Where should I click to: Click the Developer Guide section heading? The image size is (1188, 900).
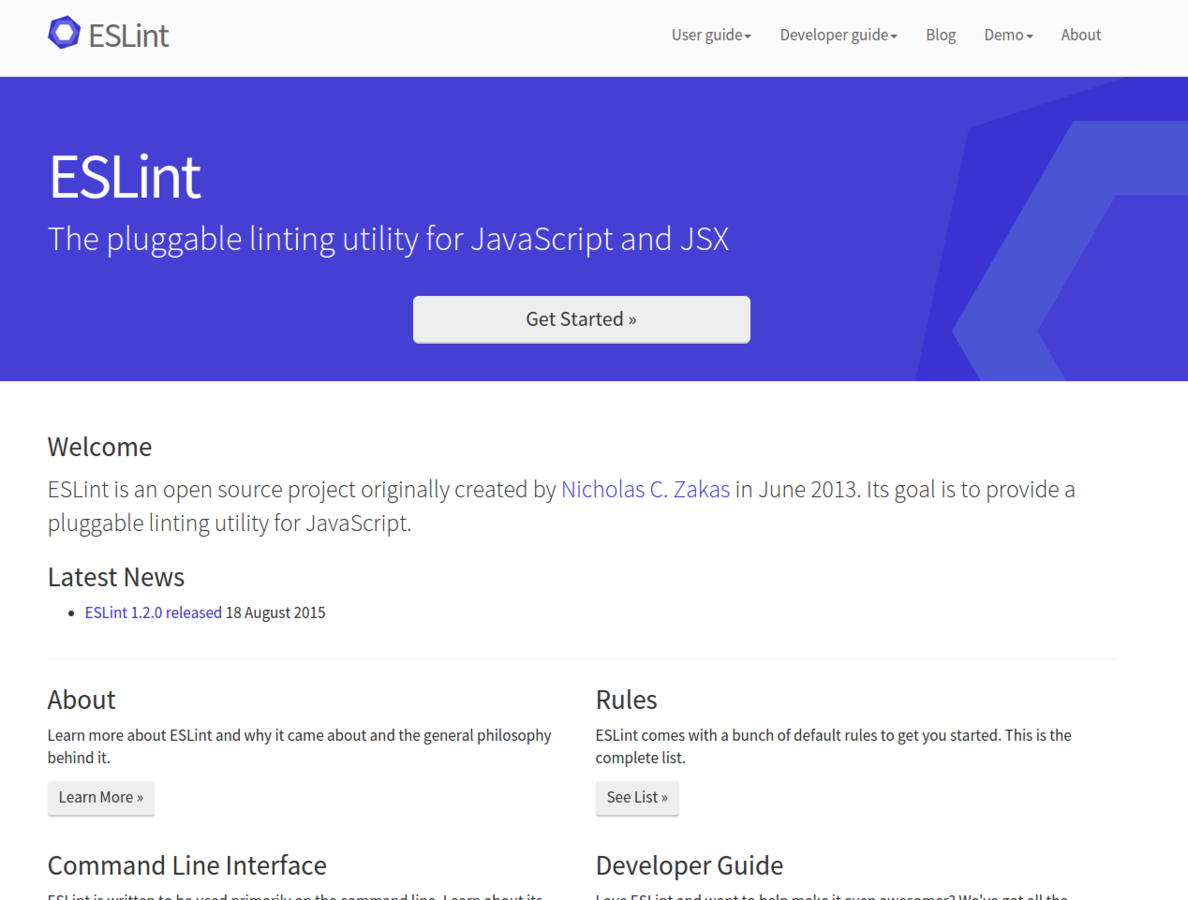[689, 866]
